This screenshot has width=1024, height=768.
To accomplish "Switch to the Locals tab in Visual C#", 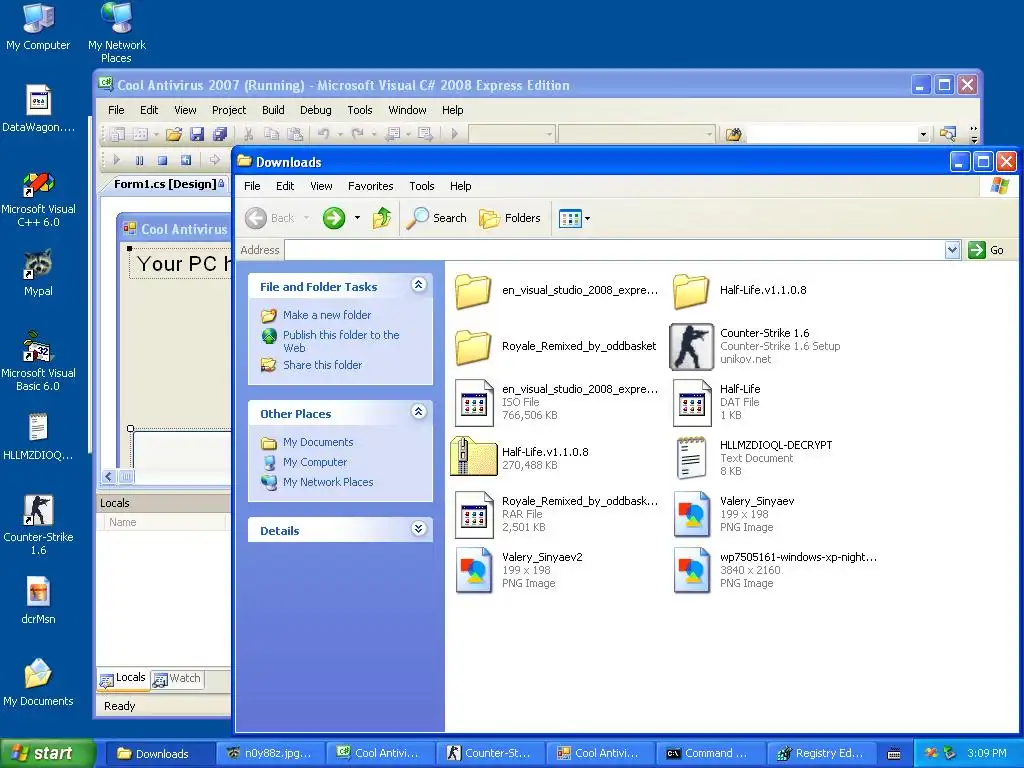I will [123, 679].
